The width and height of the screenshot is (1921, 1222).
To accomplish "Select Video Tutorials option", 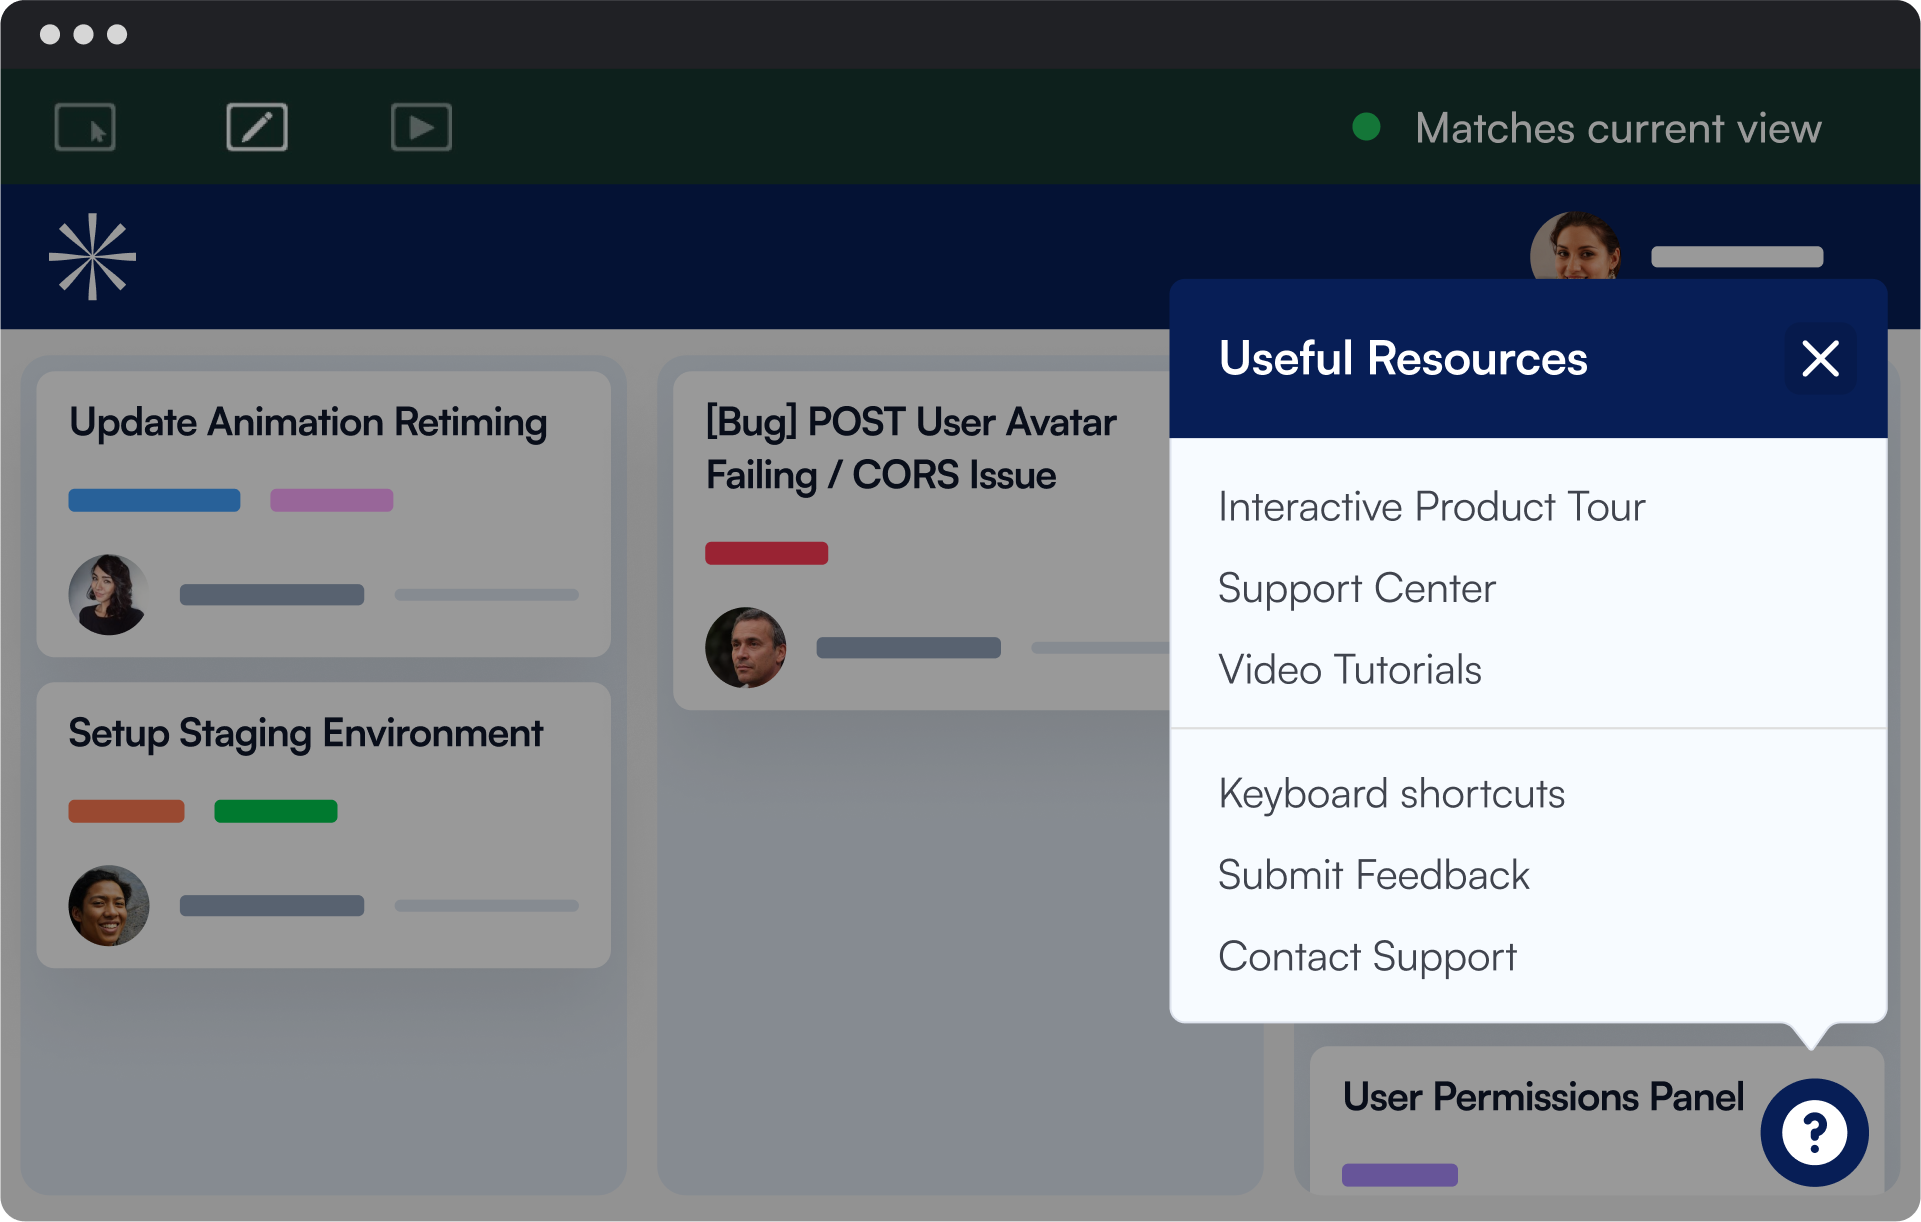I will 1348,670.
